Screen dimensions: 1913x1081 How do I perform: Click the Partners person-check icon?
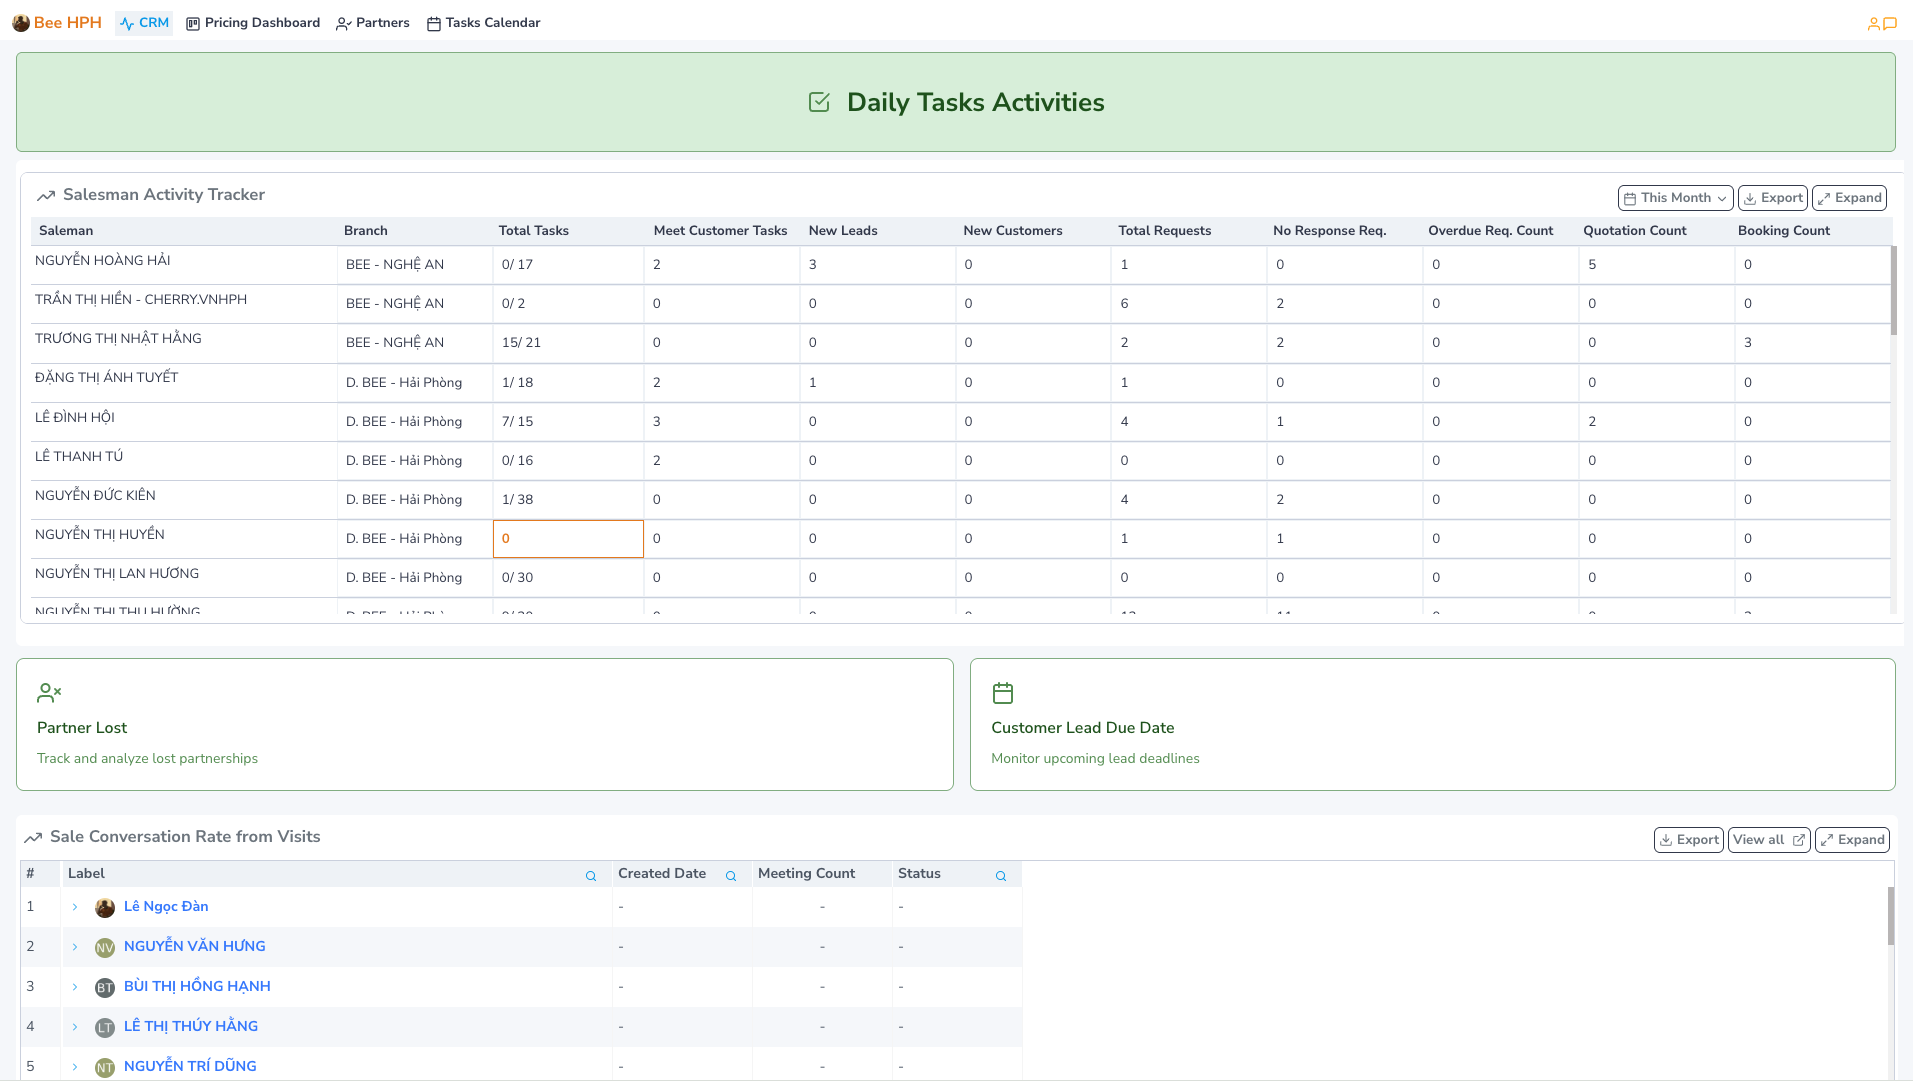343,22
